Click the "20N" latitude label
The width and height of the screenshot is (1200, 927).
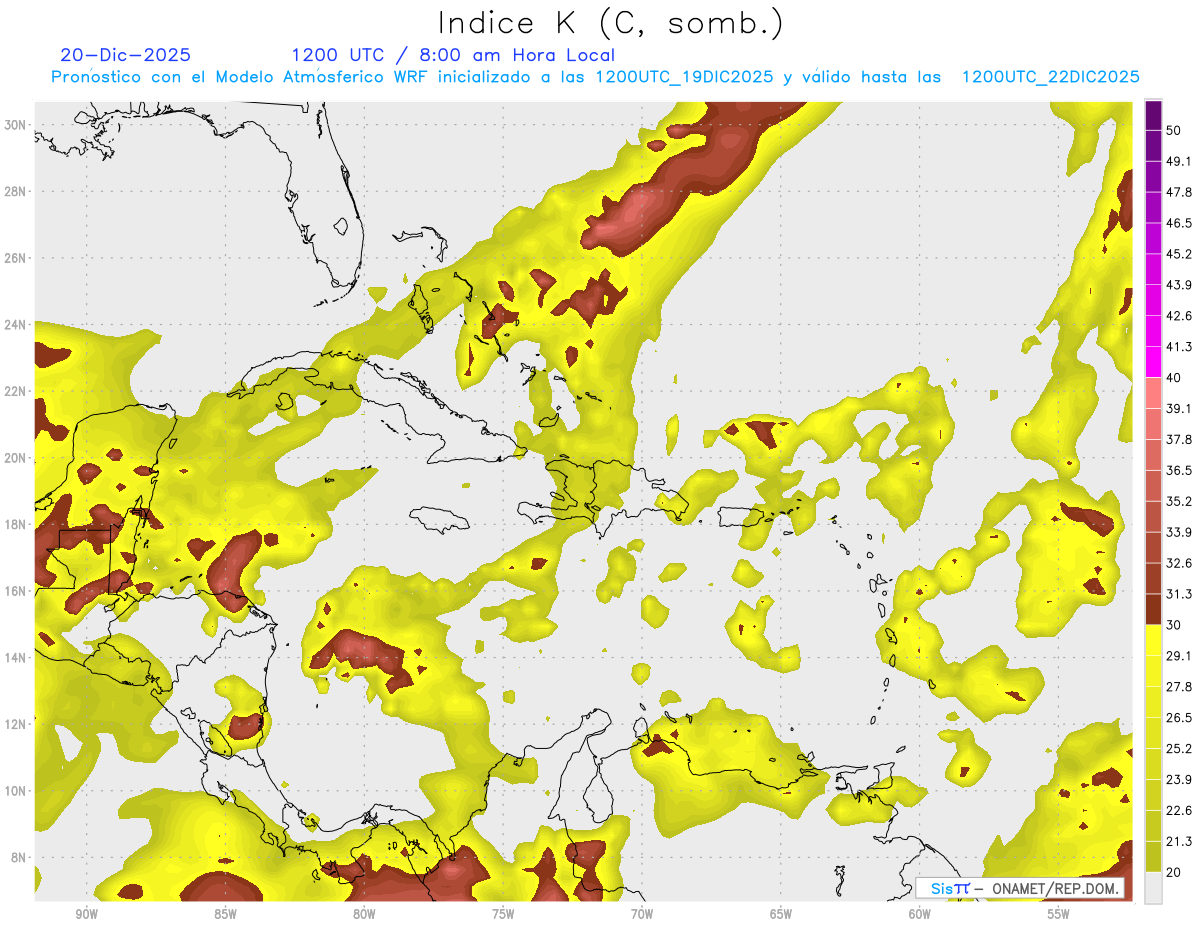coord(16,458)
